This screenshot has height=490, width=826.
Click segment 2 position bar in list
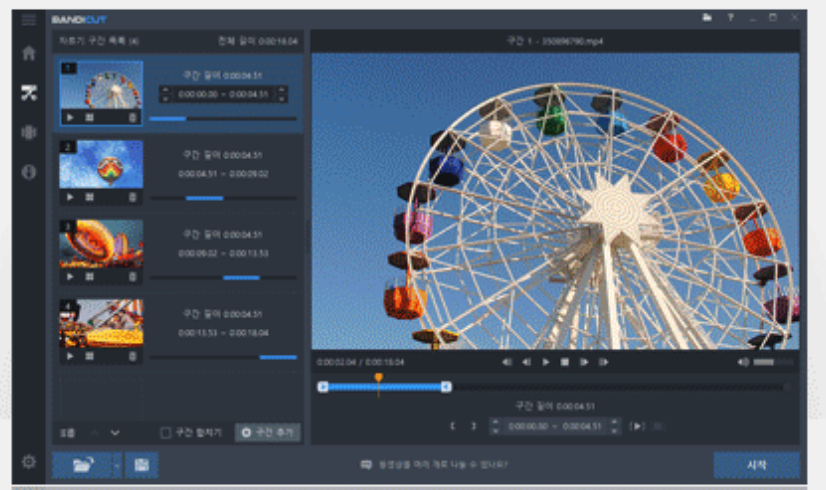tap(223, 198)
